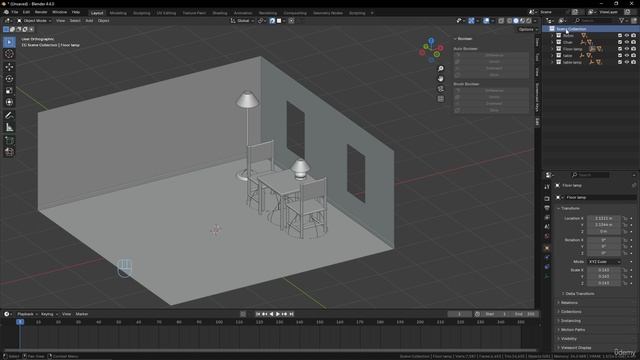Click Location X value field
The width and height of the screenshot is (640, 360).
coord(603,218)
